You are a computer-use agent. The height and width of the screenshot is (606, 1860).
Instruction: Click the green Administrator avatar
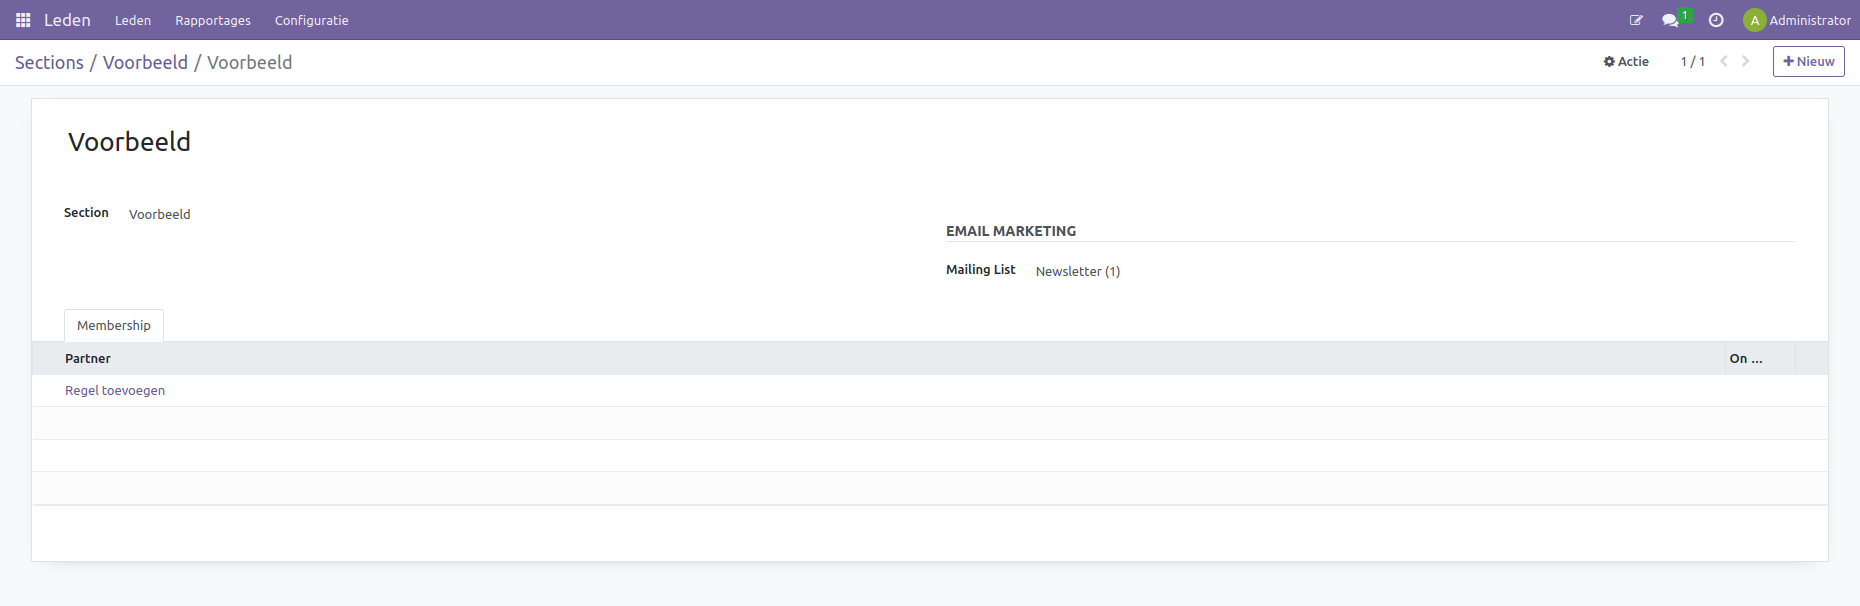pyautogui.click(x=1754, y=20)
